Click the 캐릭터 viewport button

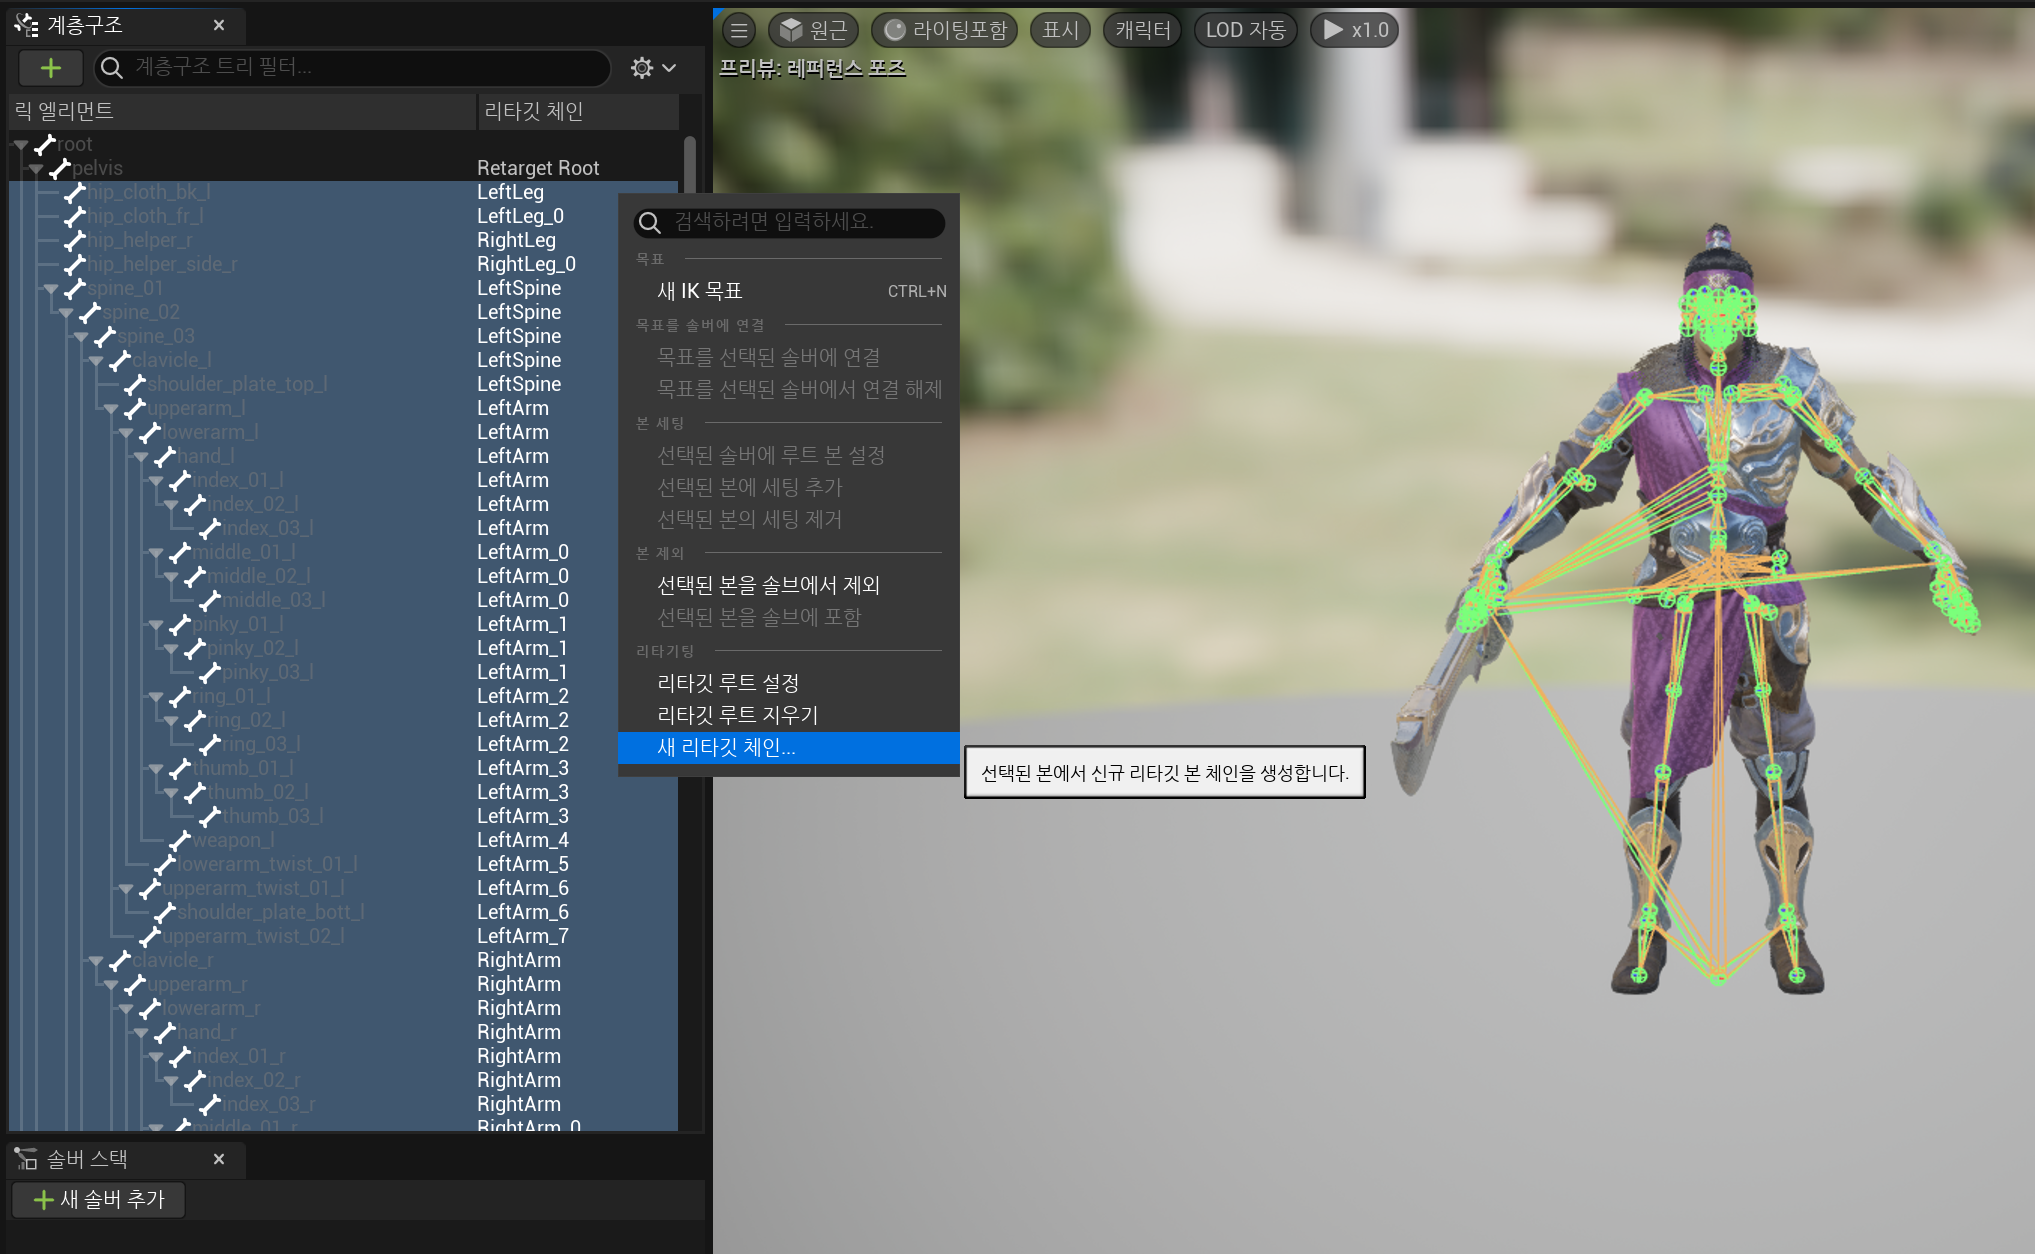(x=1142, y=30)
